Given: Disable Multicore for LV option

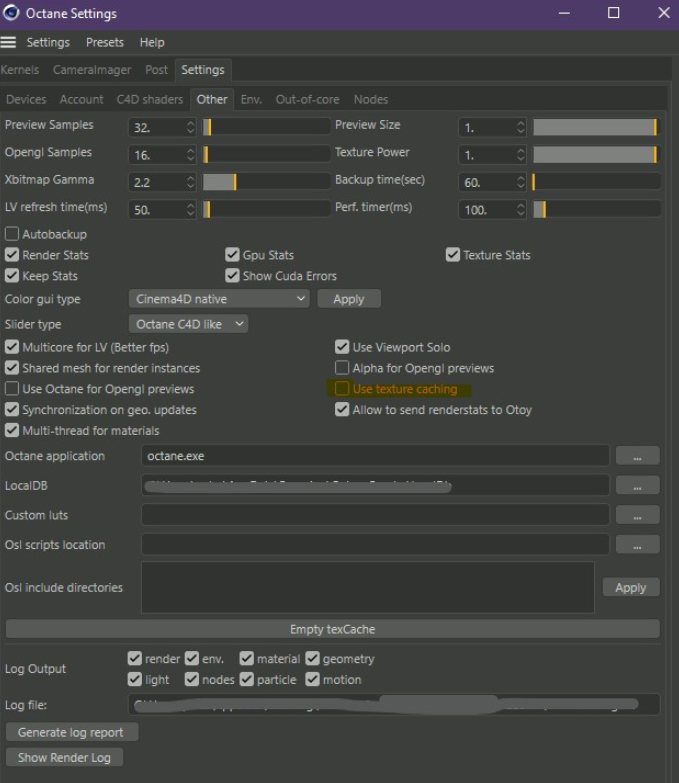Looking at the screenshot, I should coord(12,347).
